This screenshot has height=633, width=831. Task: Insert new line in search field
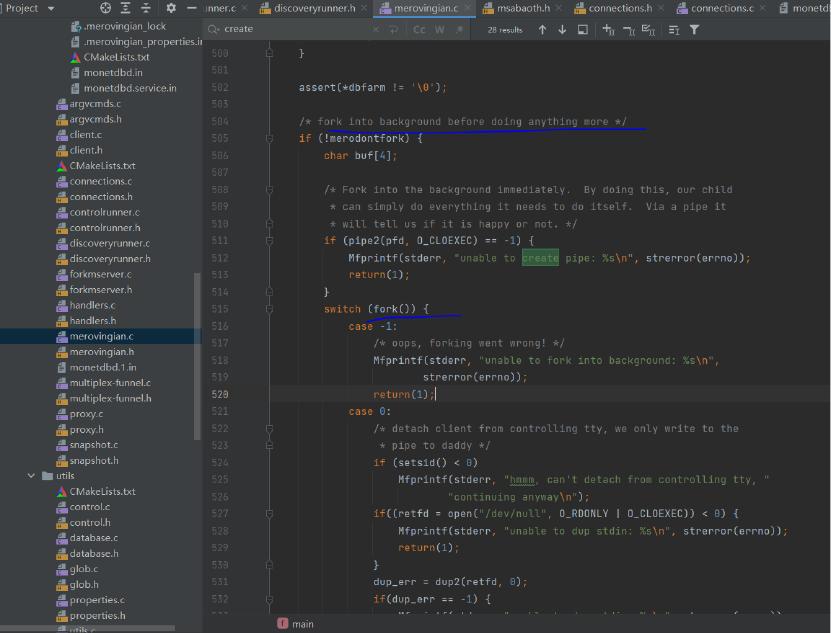pos(394,30)
